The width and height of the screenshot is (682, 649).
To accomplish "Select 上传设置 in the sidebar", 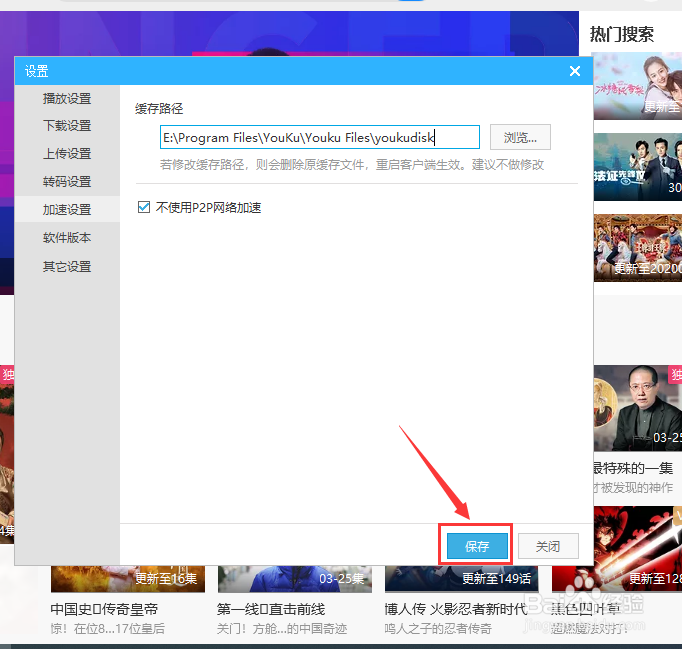I will 67,154.
